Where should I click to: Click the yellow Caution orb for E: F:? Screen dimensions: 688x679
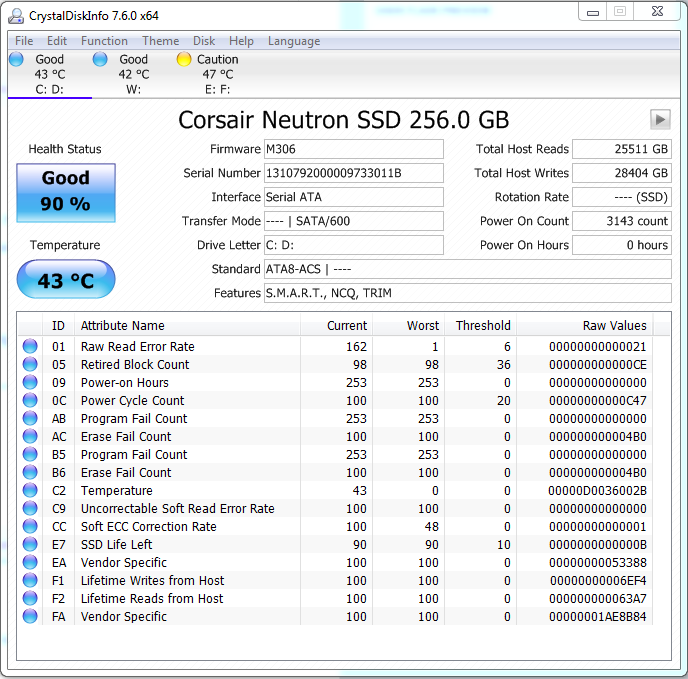pos(184,60)
